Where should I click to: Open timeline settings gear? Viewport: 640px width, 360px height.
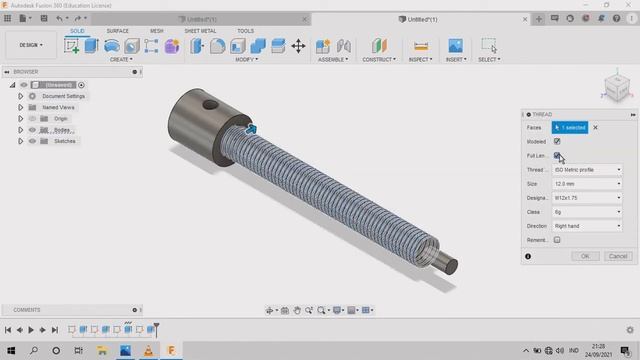[x=630, y=330]
